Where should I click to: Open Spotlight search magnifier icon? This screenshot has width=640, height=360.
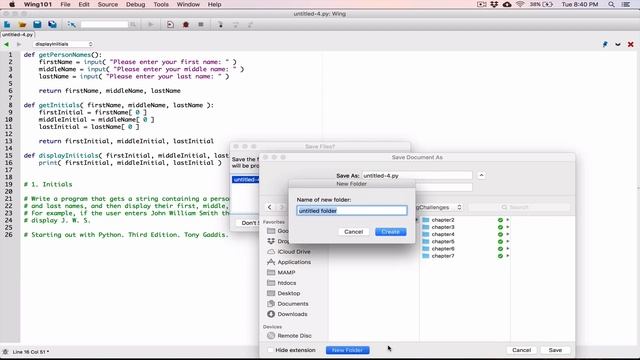pyautogui.click(x=611, y=4)
